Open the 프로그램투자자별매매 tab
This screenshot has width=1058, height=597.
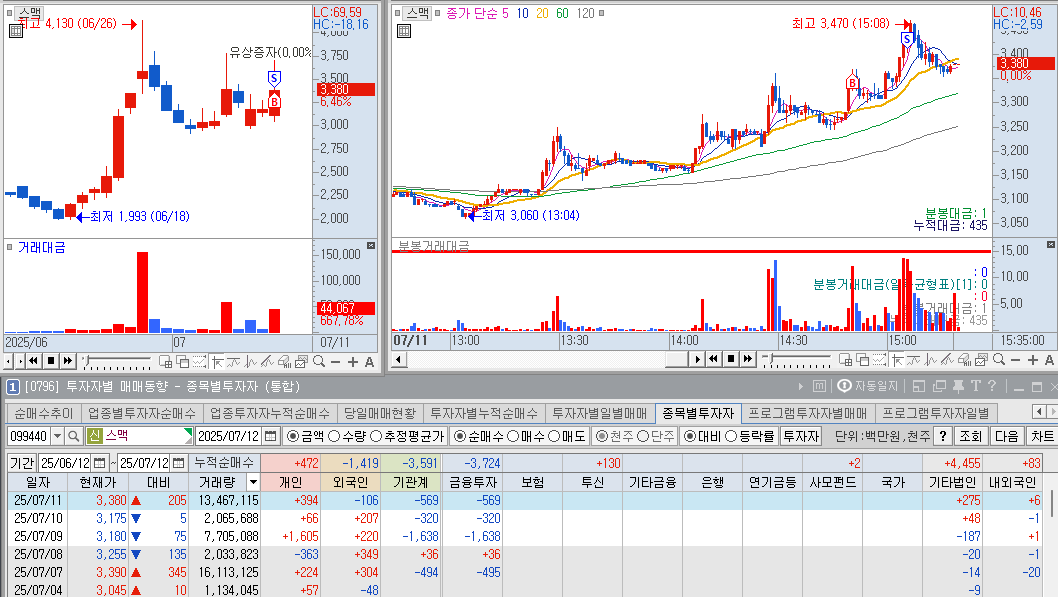click(x=808, y=413)
